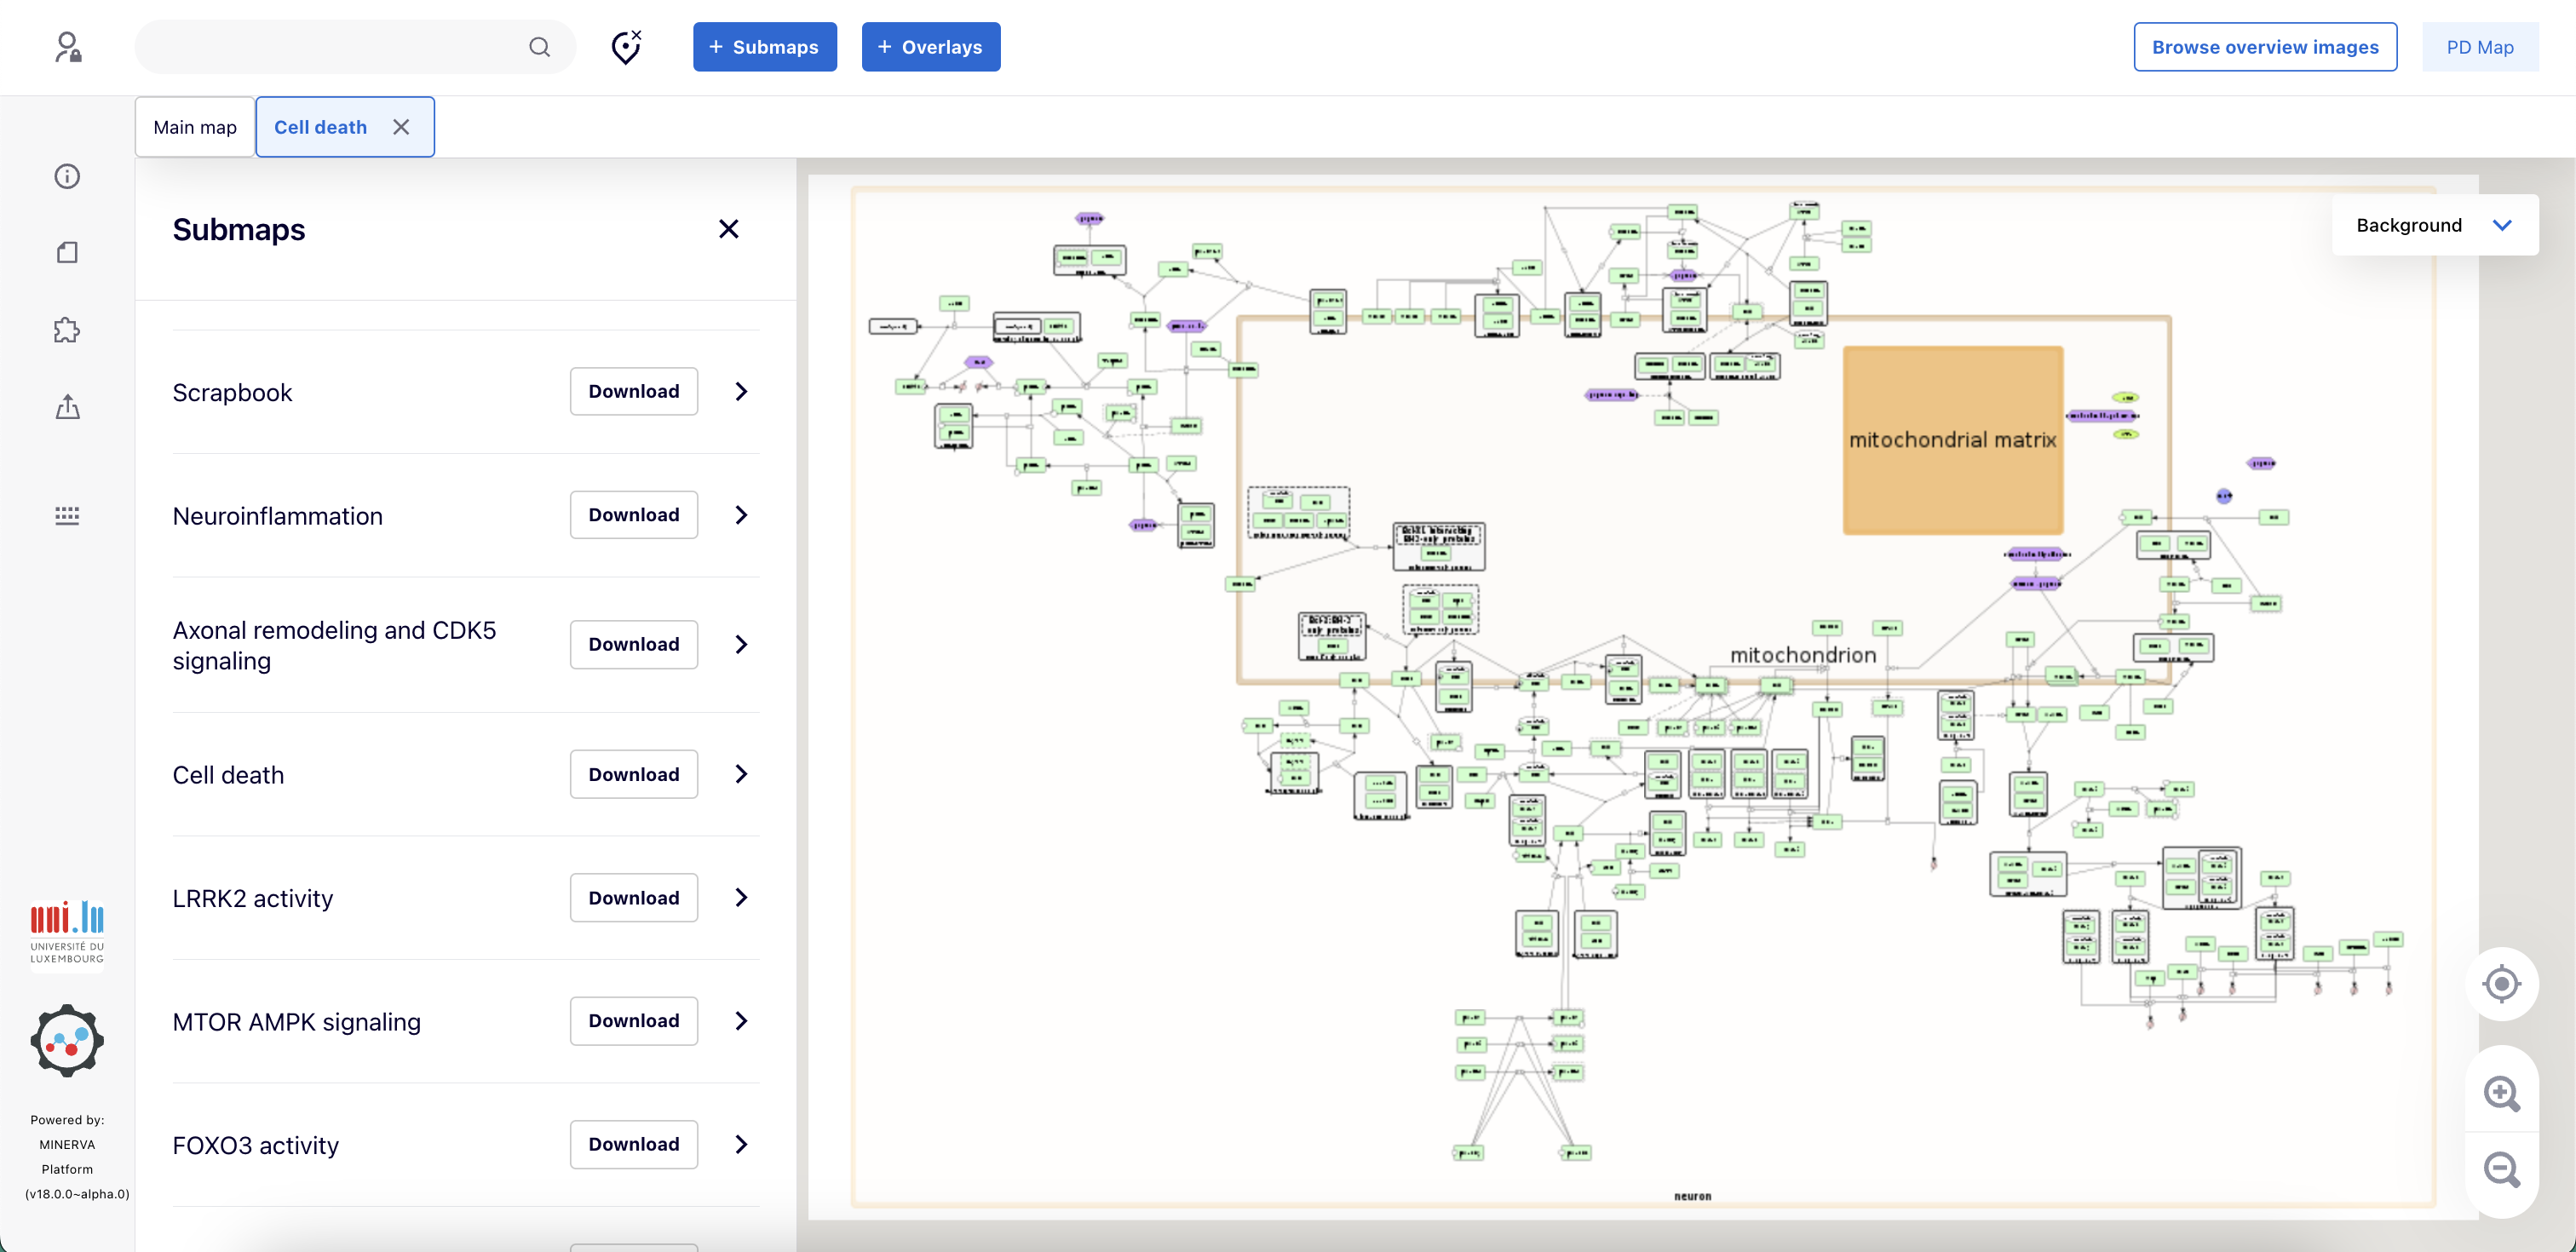Switch to the Main map tab

(195, 127)
